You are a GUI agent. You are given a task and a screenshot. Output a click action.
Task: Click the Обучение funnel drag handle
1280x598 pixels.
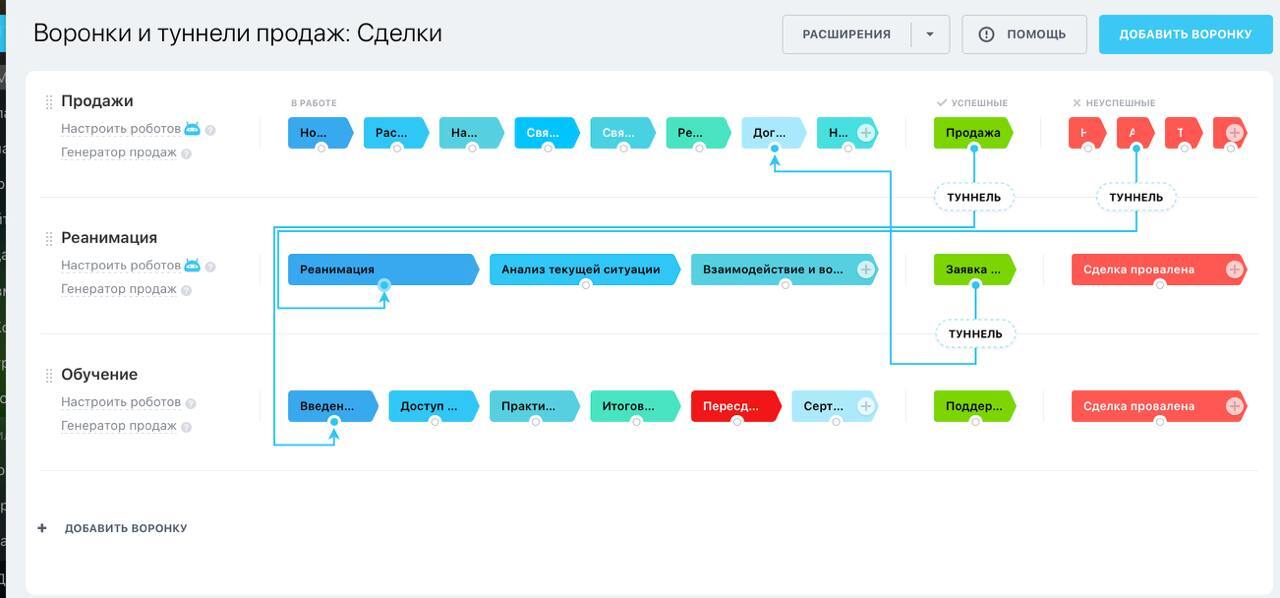(x=48, y=376)
